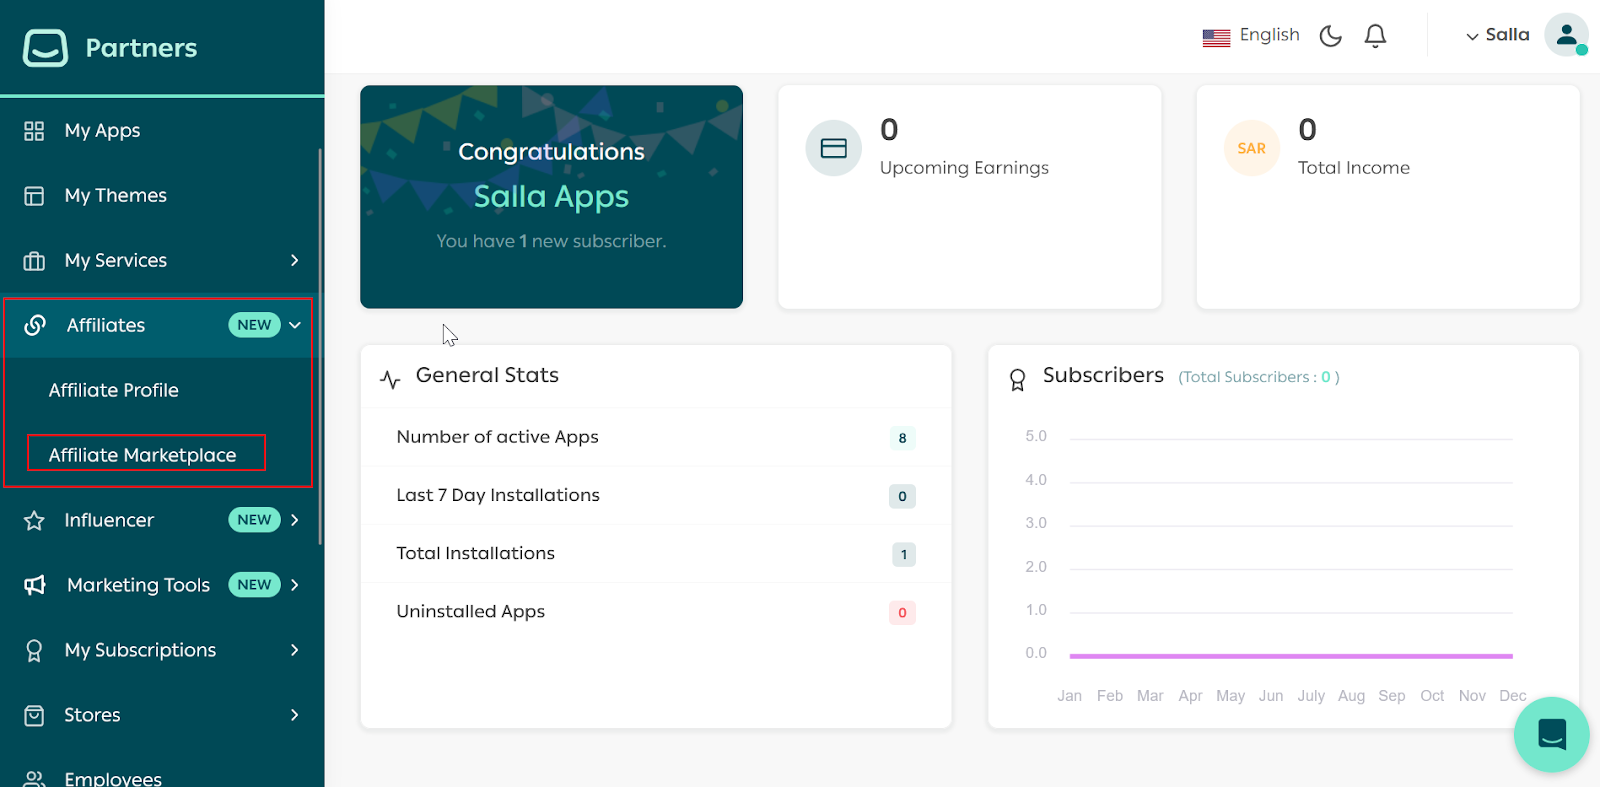Open the live chat support bubble
The width and height of the screenshot is (1600, 787).
pos(1551,734)
